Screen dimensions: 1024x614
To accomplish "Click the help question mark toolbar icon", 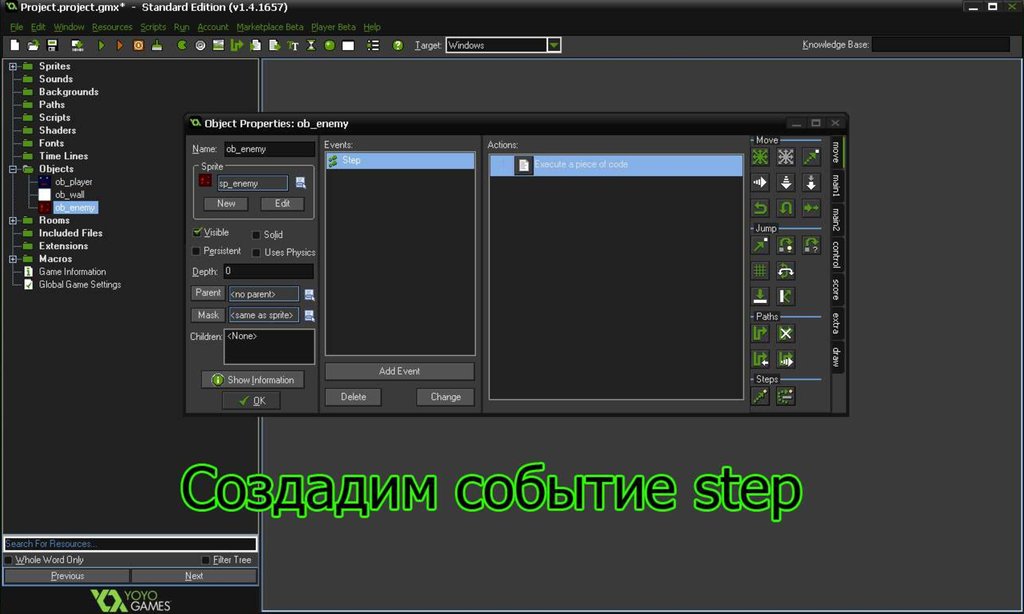I will (x=398, y=45).
